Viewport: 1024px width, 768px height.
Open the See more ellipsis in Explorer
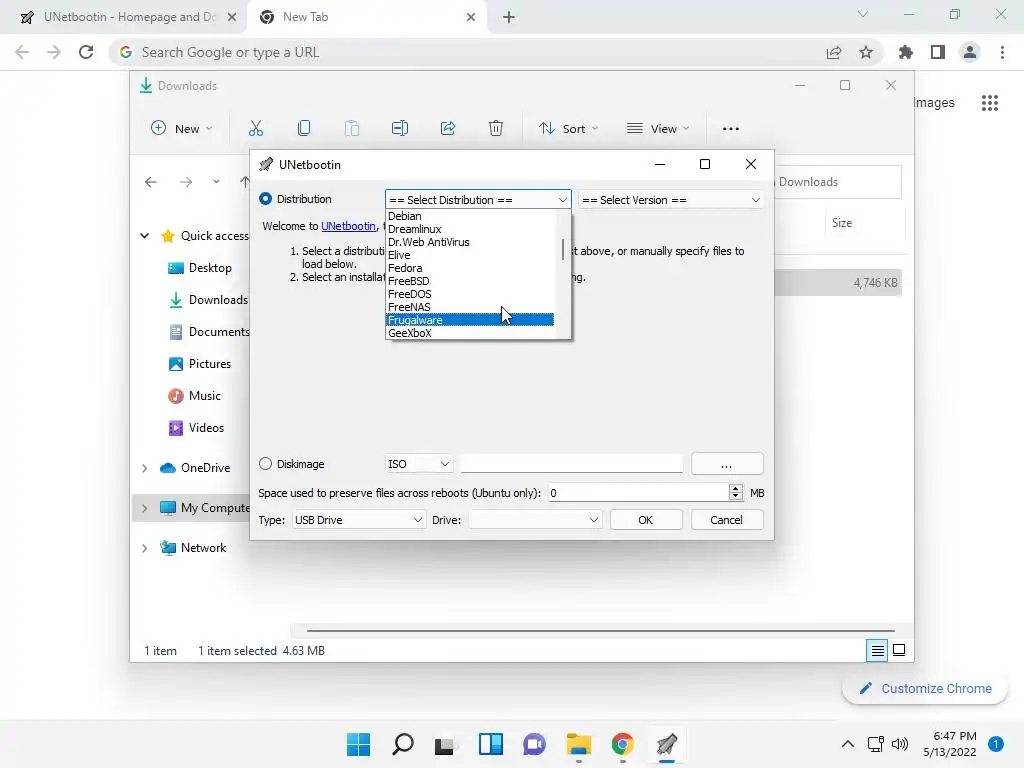click(x=731, y=129)
